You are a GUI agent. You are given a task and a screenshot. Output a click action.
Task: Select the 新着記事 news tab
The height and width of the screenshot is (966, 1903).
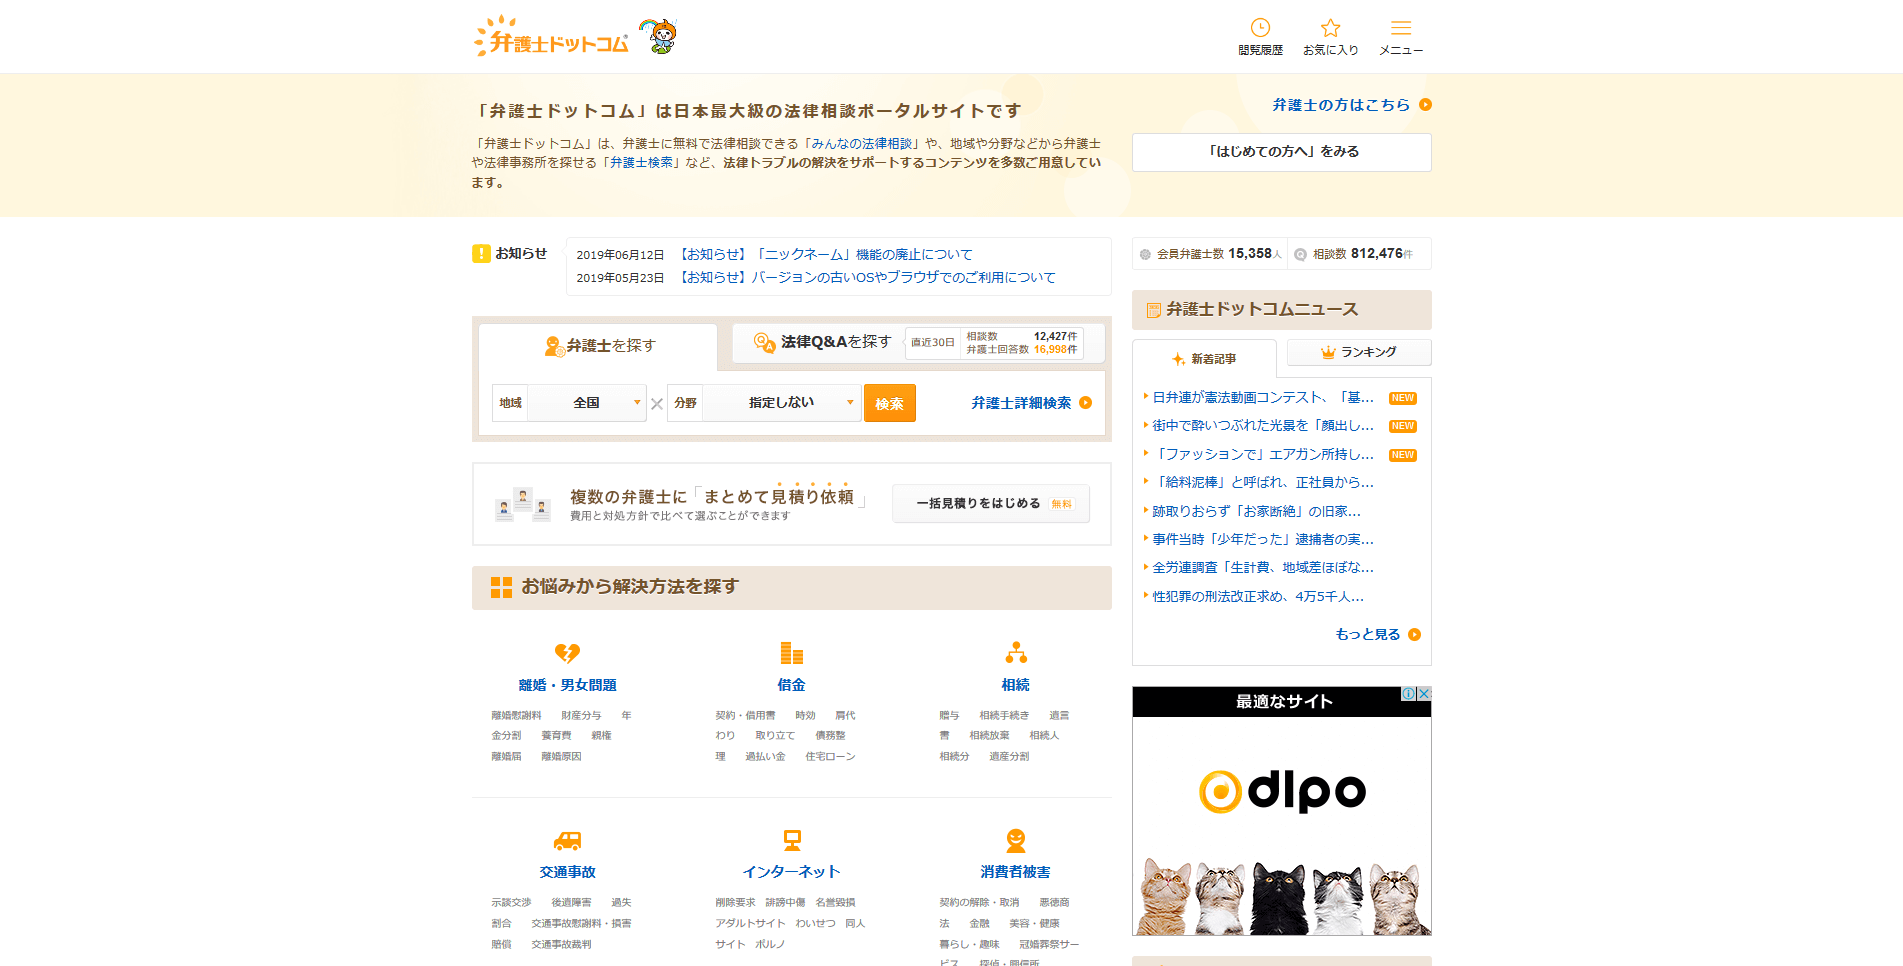(x=1204, y=359)
